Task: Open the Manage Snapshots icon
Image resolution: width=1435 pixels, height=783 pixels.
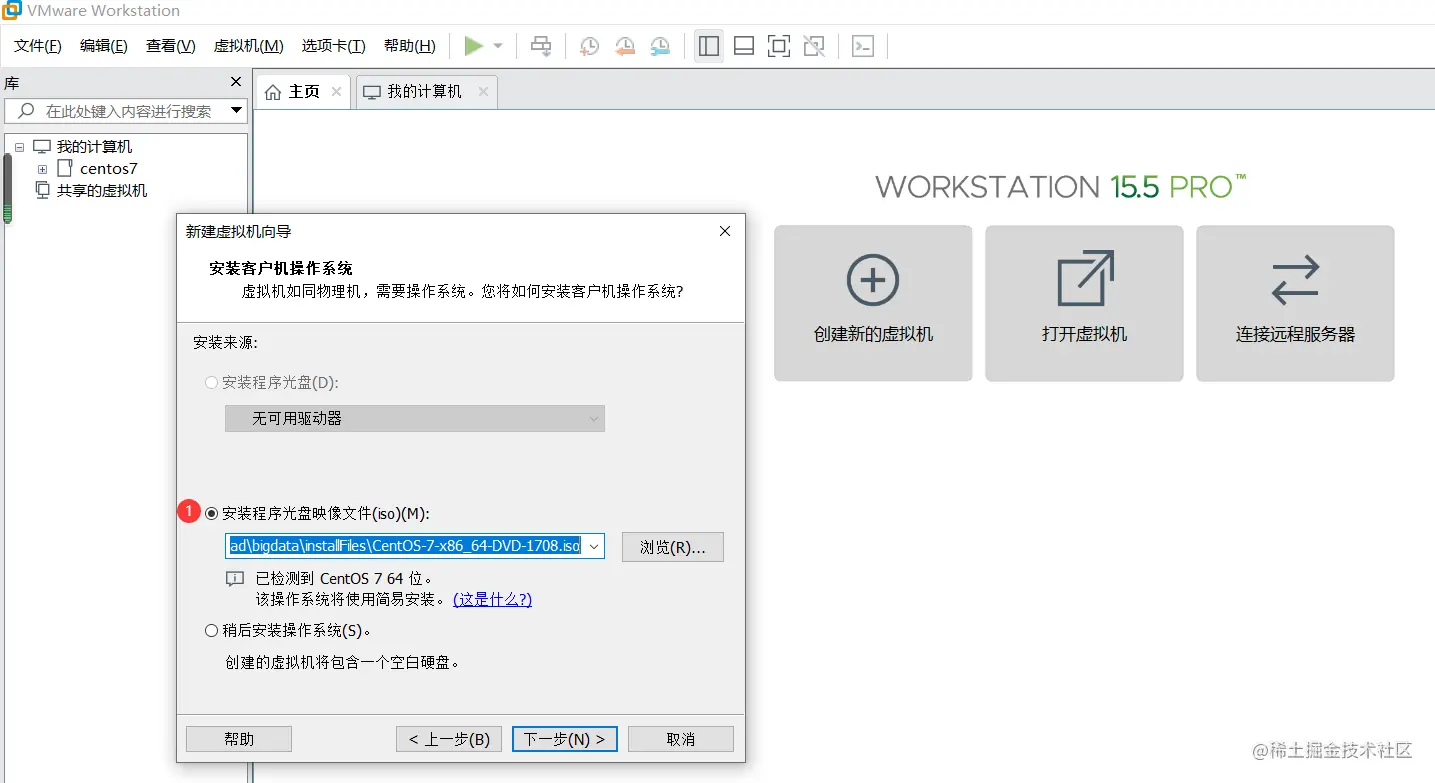Action: click(660, 46)
